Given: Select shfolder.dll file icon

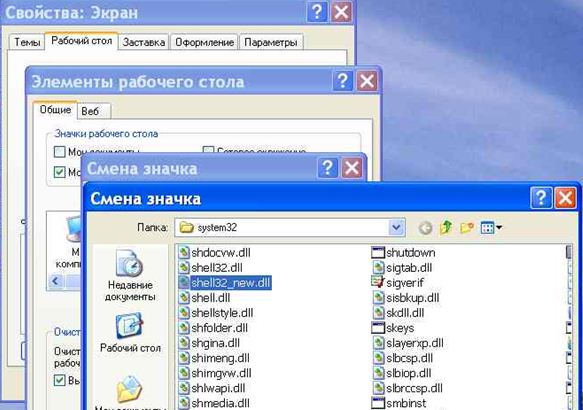Looking at the screenshot, I should 184,328.
